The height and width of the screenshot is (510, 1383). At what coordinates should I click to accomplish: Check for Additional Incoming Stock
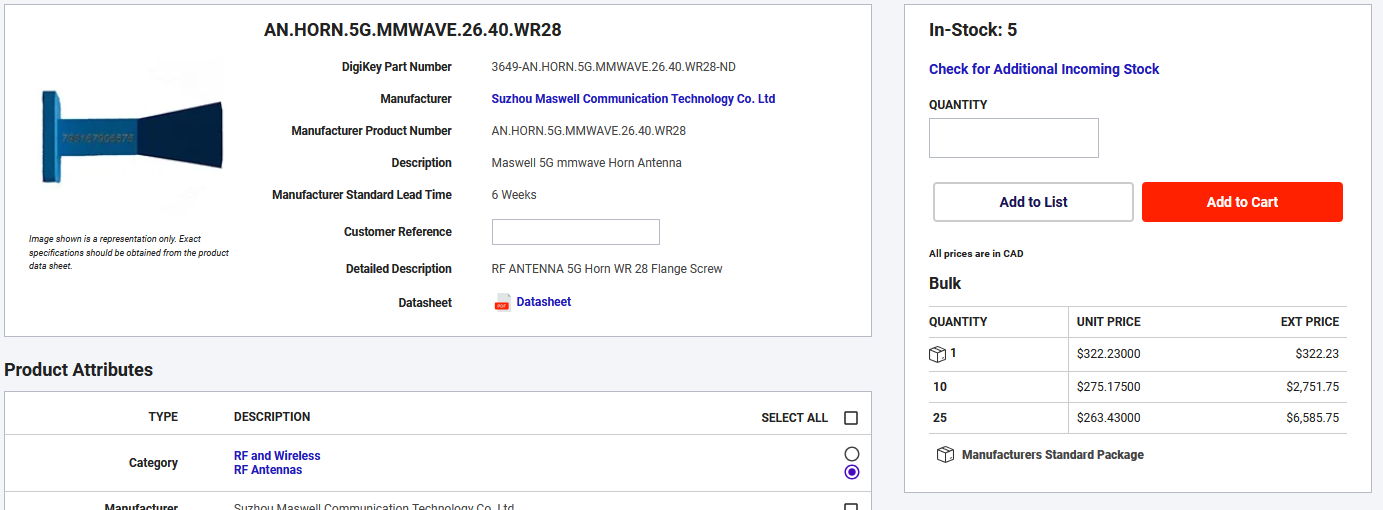(1044, 69)
